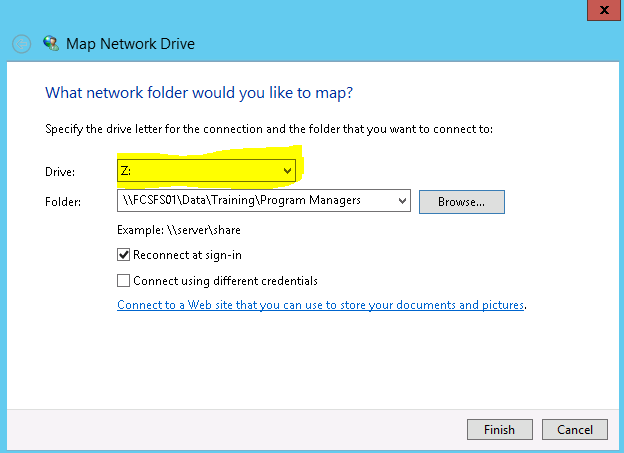
Task: Click the 'Reconnect at sign-in' label text
Action: point(187,255)
